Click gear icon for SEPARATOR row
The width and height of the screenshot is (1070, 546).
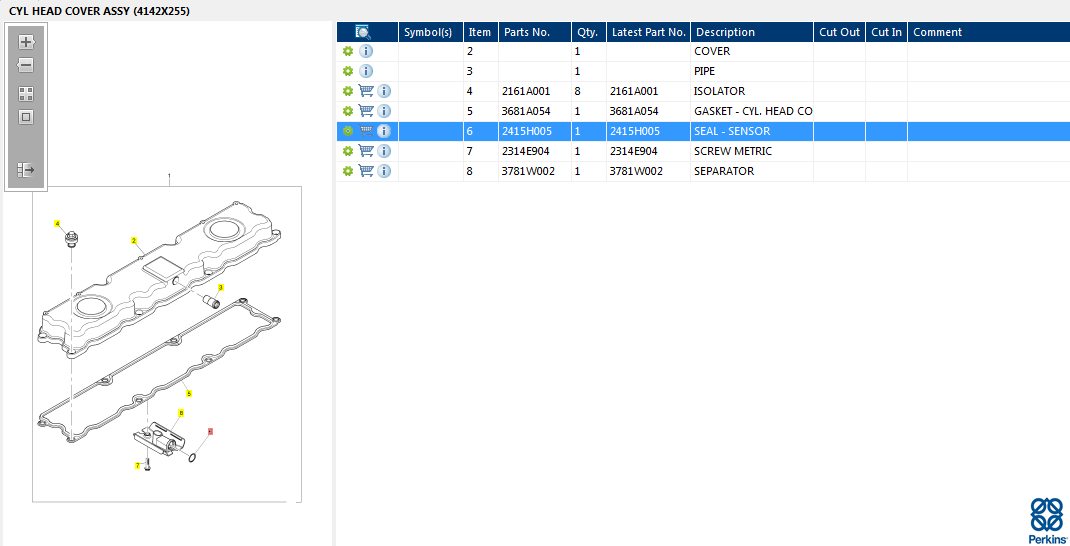[x=348, y=171]
